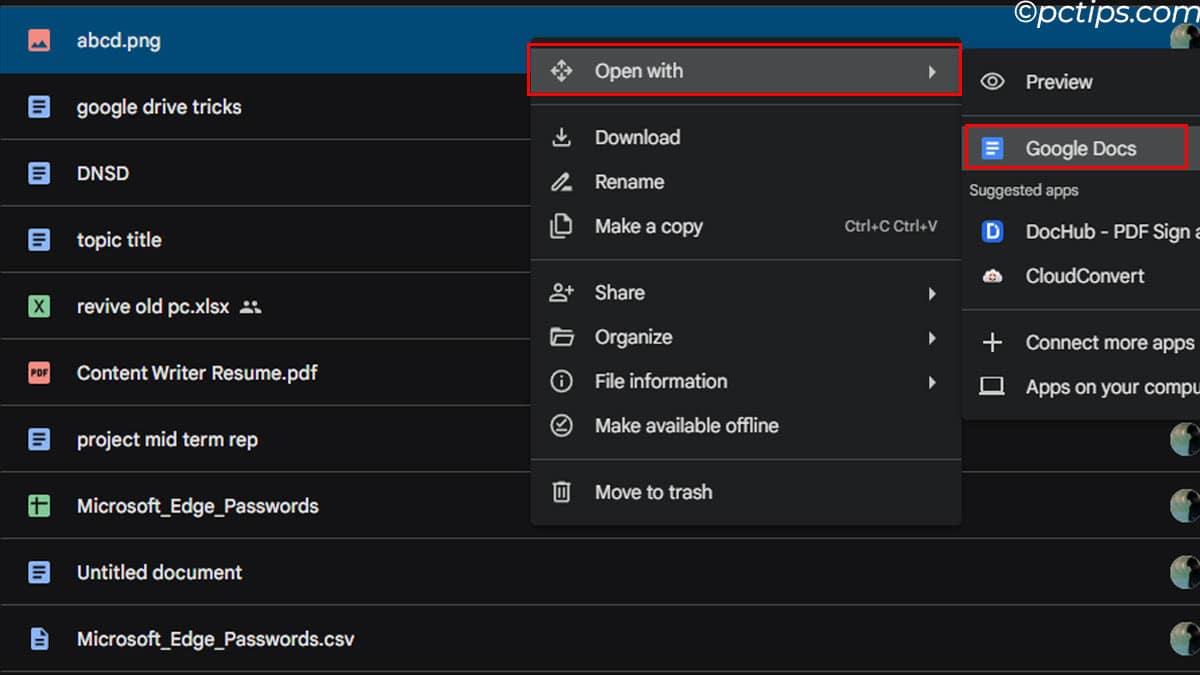1200x675 pixels.
Task: Select the google drive tricks file name
Action: coord(159,107)
